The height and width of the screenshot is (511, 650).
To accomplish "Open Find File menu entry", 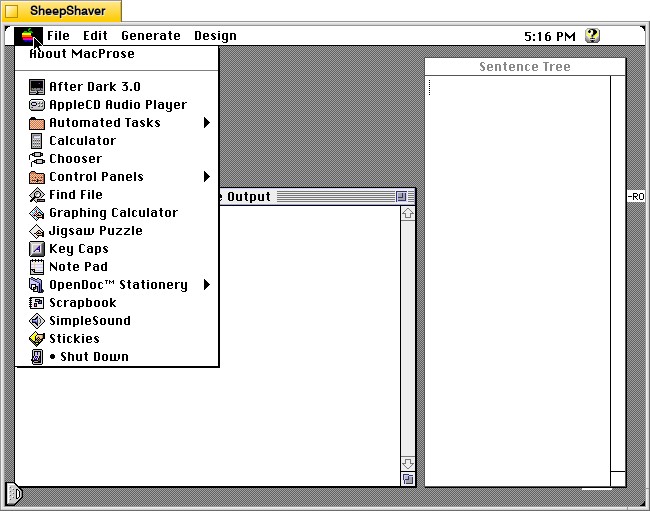I will click(117, 195).
